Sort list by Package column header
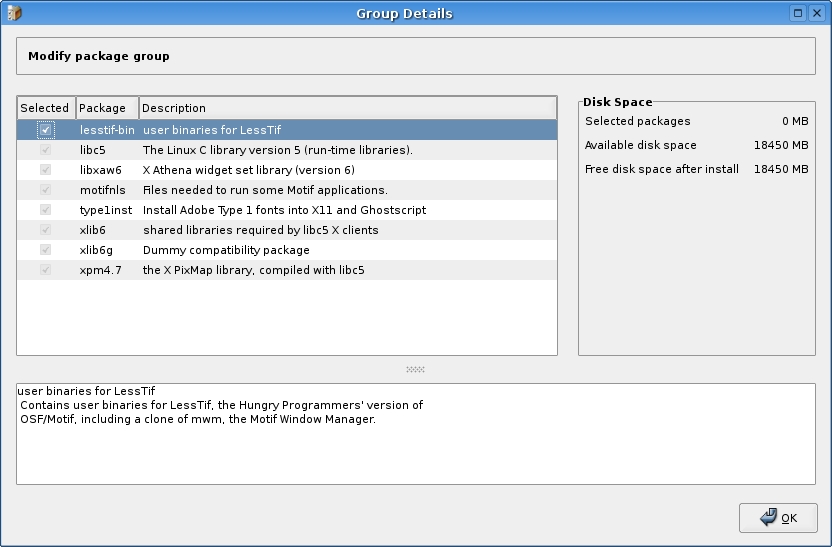 click(106, 108)
